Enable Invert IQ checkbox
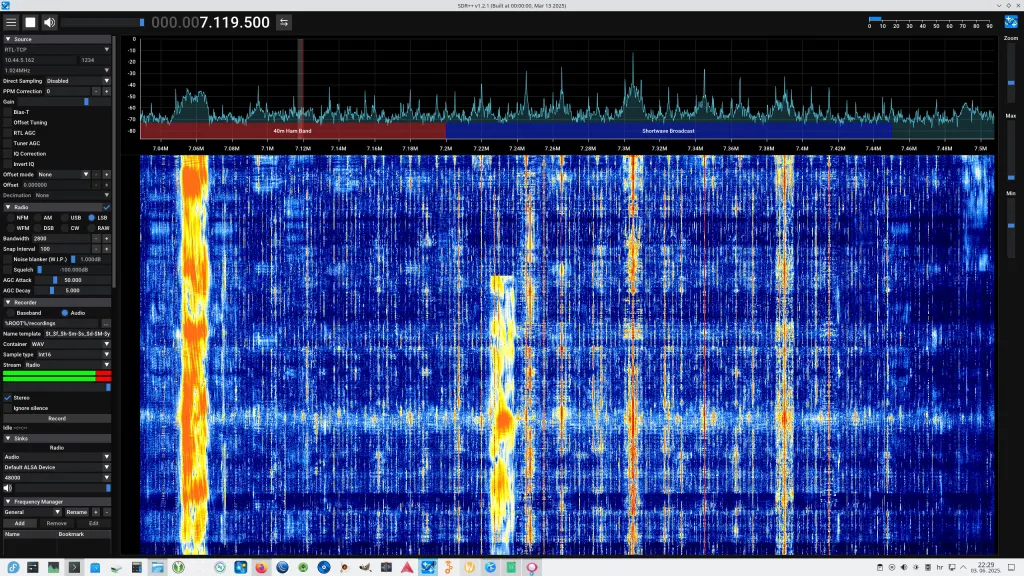Screen dimensions: 1024x576 point(8,164)
